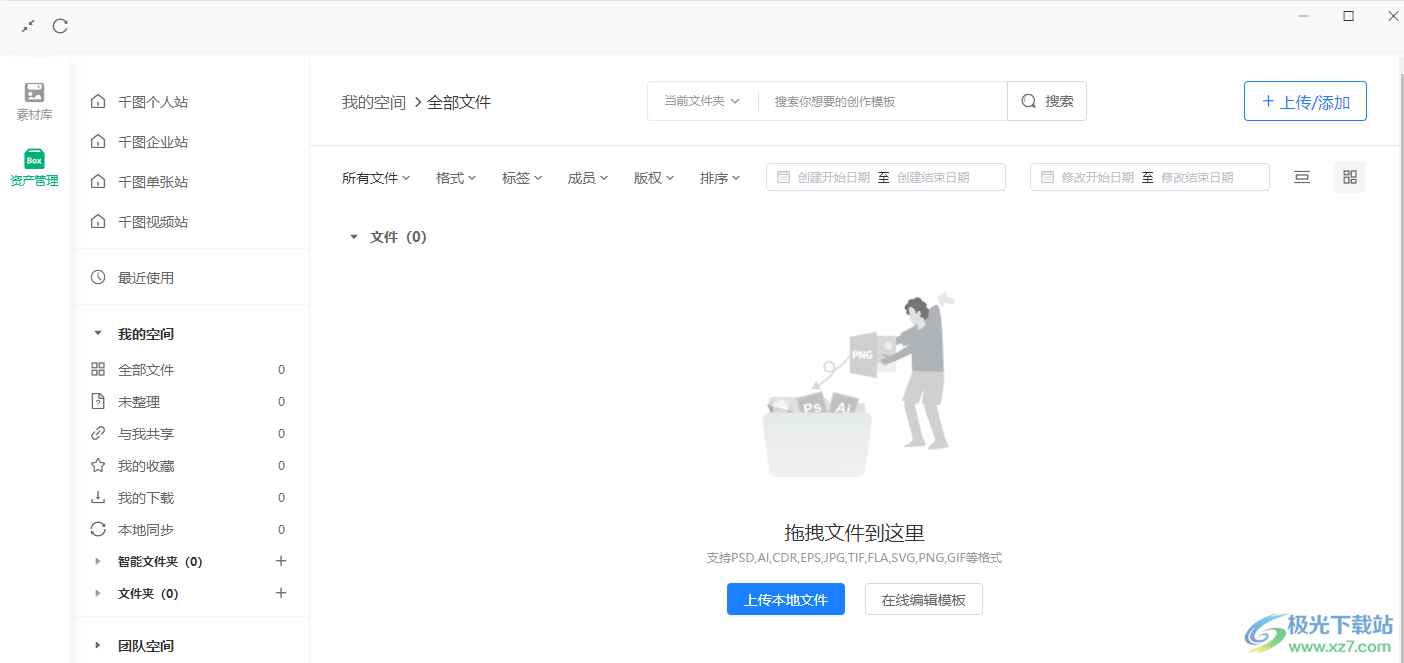Click the star icon for 我的收藏
The image size is (1404, 663).
coord(98,465)
